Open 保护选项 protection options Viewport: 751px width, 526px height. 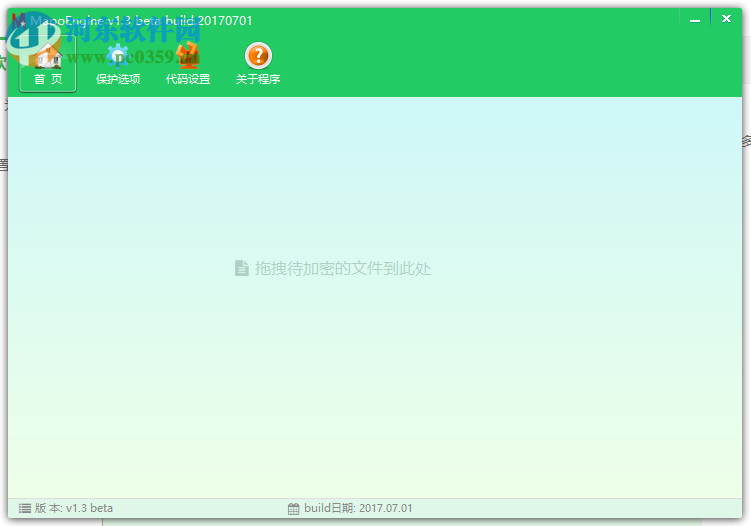tap(118, 63)
